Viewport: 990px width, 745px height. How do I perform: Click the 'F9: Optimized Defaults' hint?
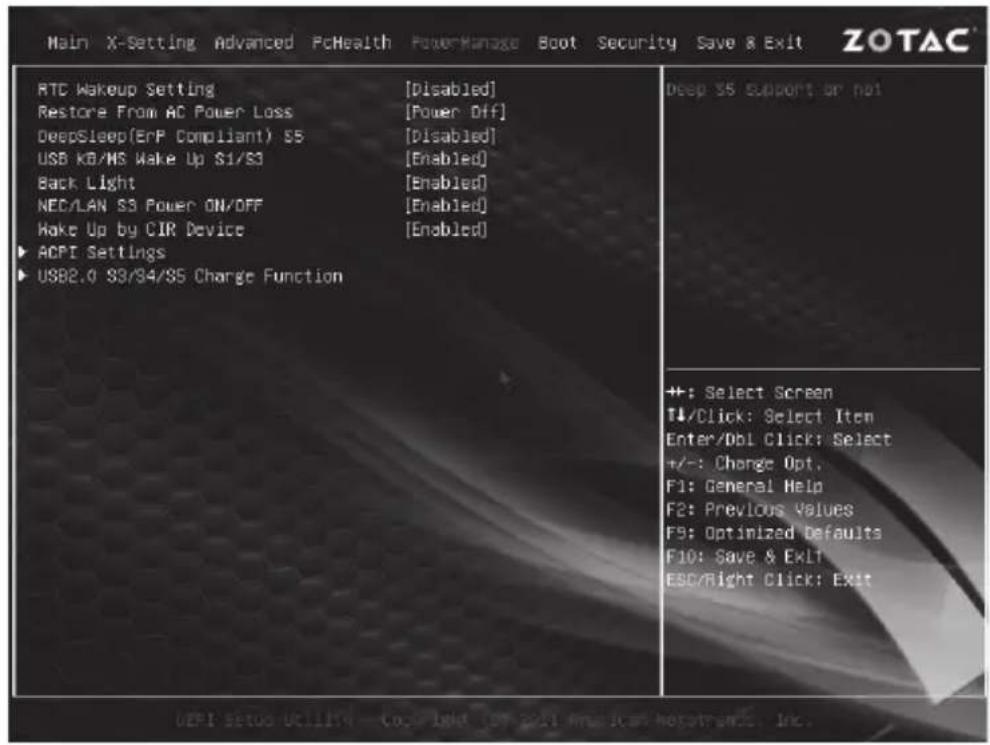click(773, 533)
